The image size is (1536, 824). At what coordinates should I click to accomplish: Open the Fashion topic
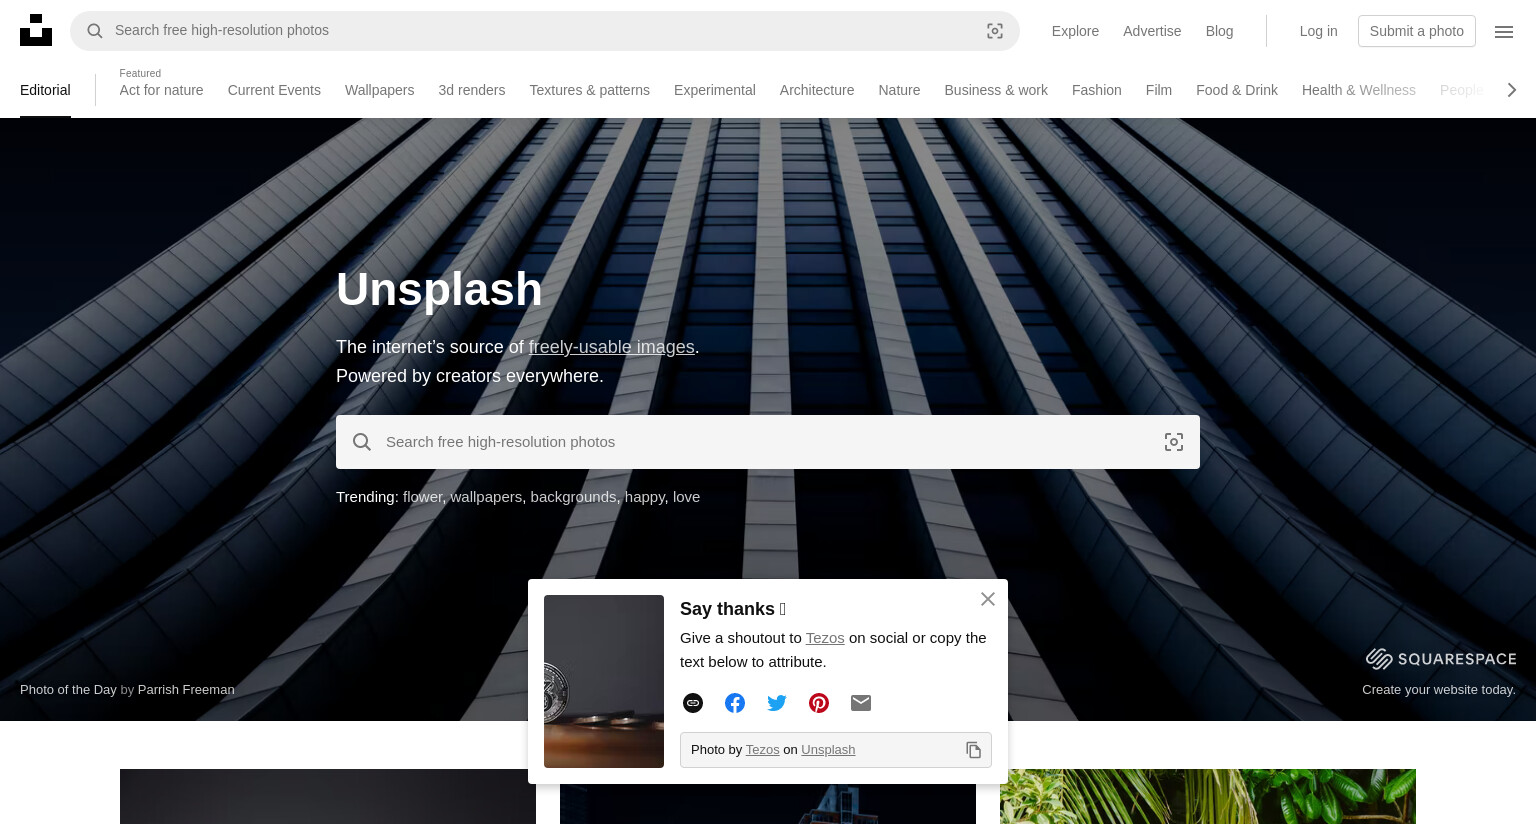1096,90
